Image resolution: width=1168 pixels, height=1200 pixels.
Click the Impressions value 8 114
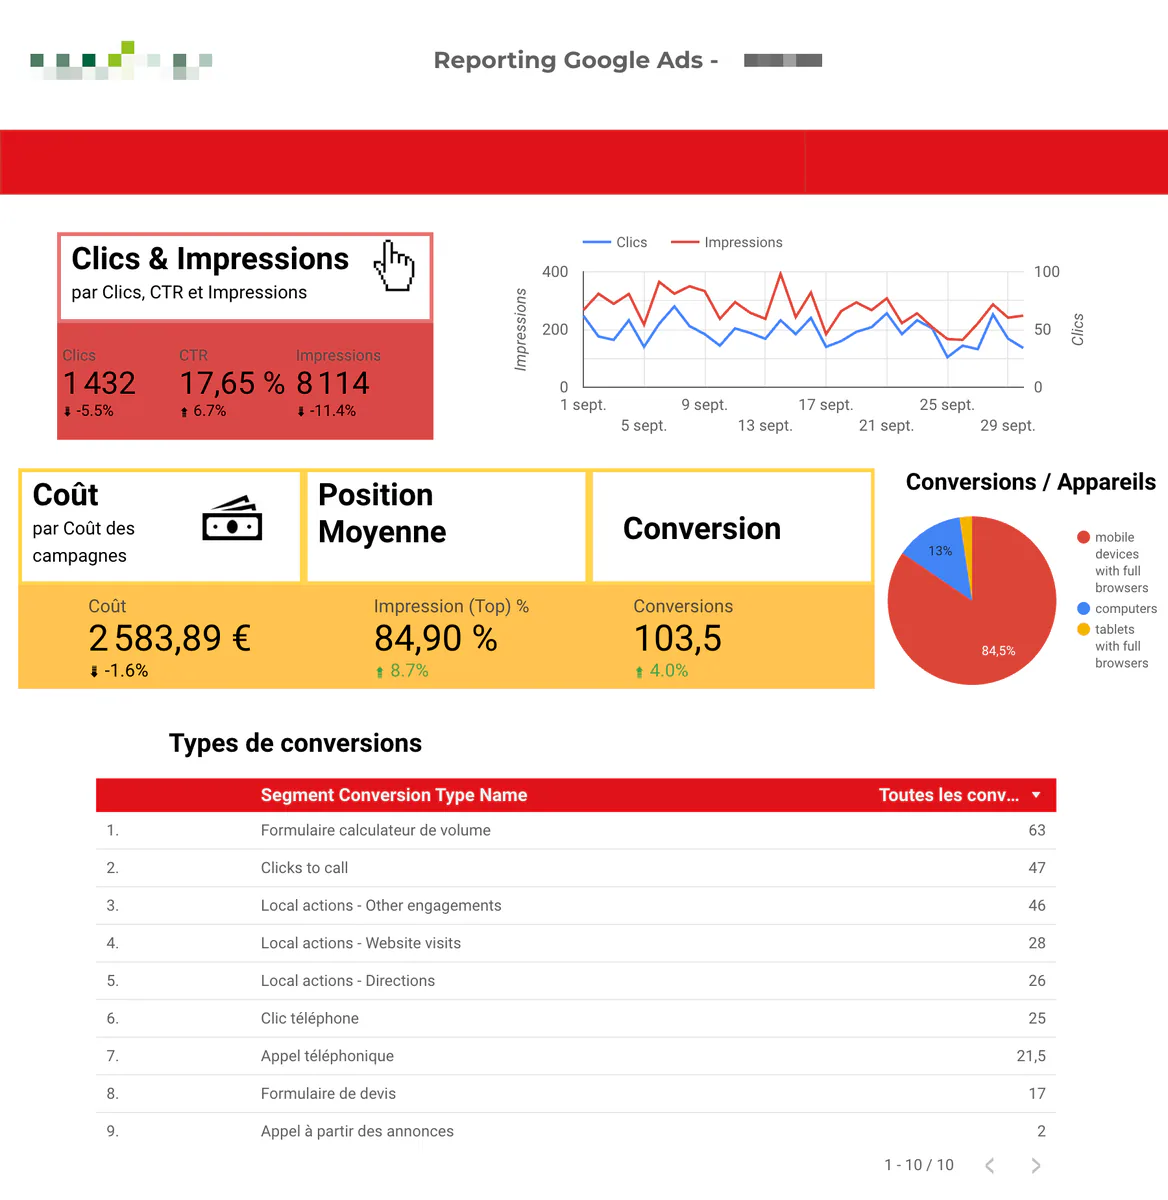333,383
